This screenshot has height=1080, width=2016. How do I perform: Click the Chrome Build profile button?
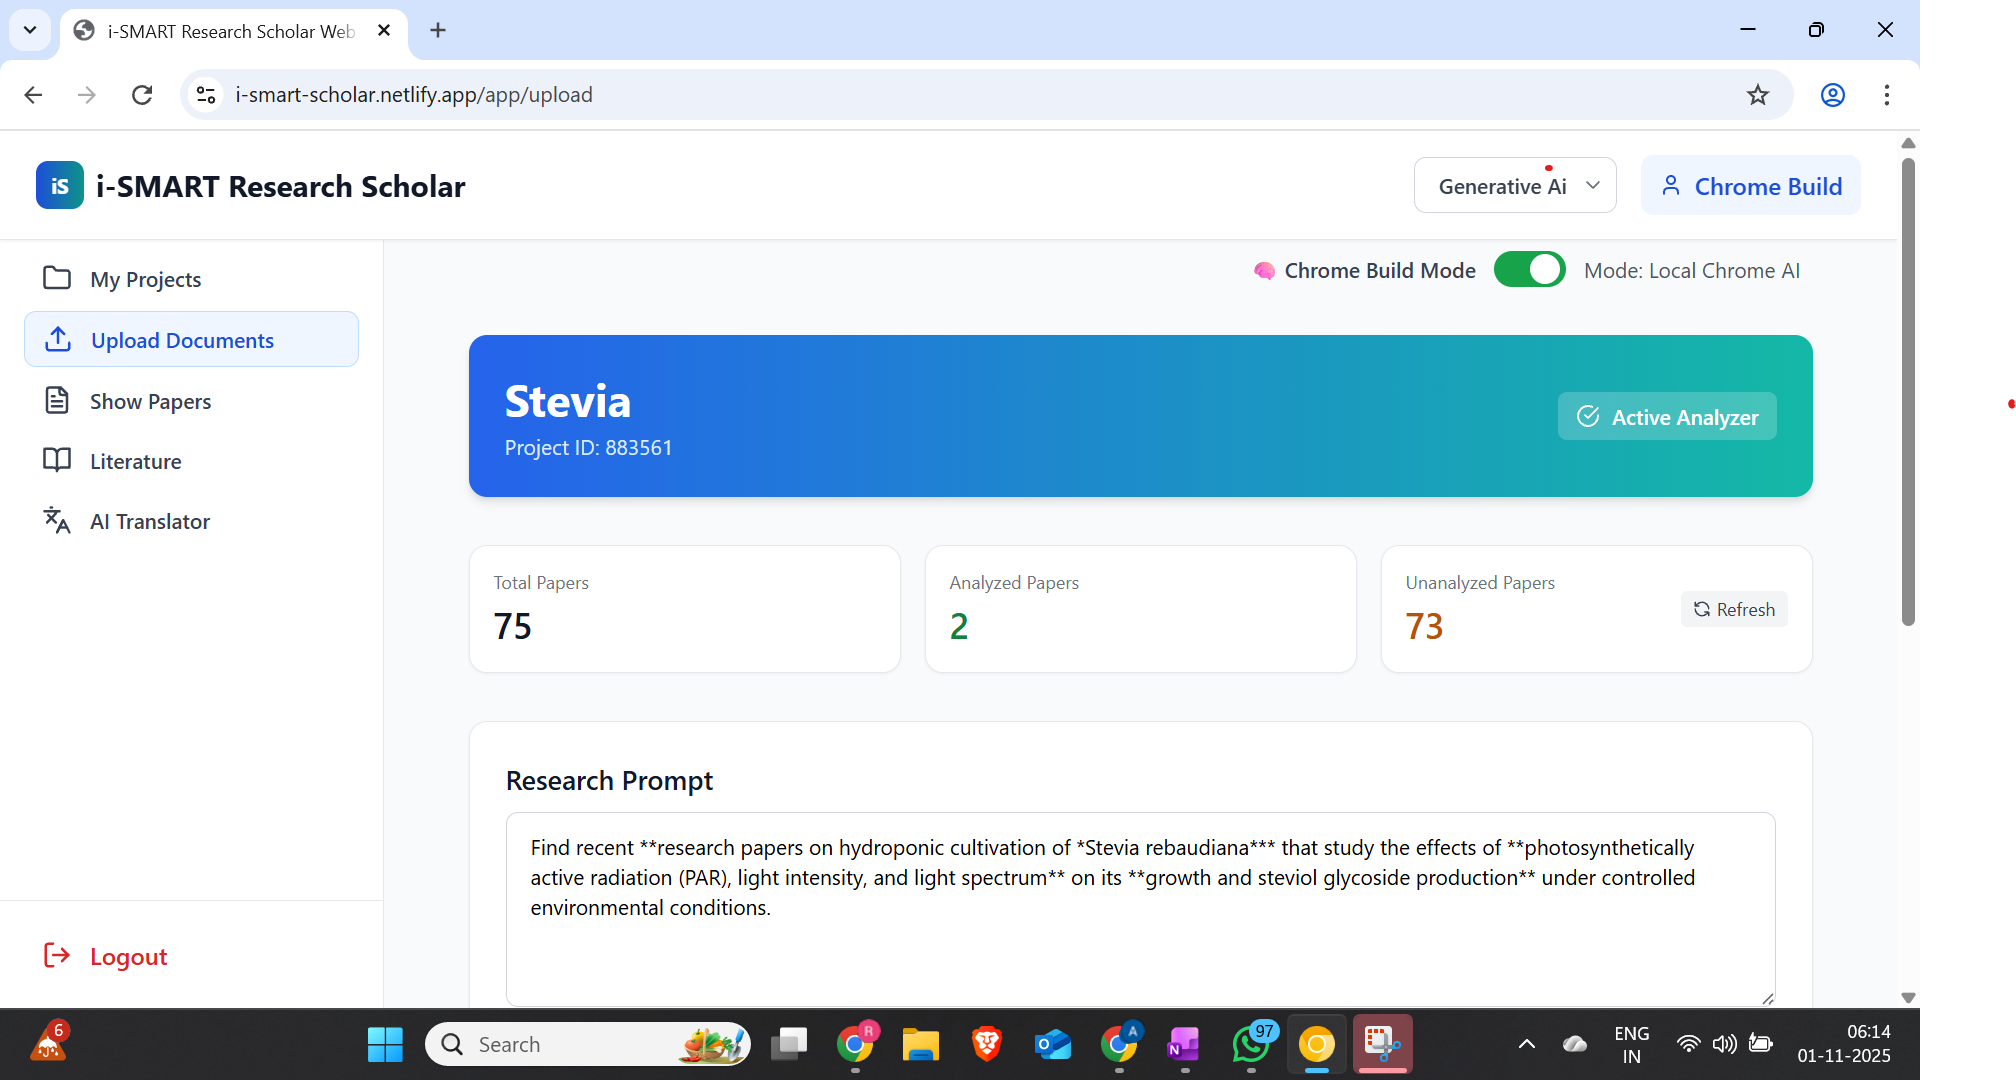pyautogui.click(x=1750, y=186)
